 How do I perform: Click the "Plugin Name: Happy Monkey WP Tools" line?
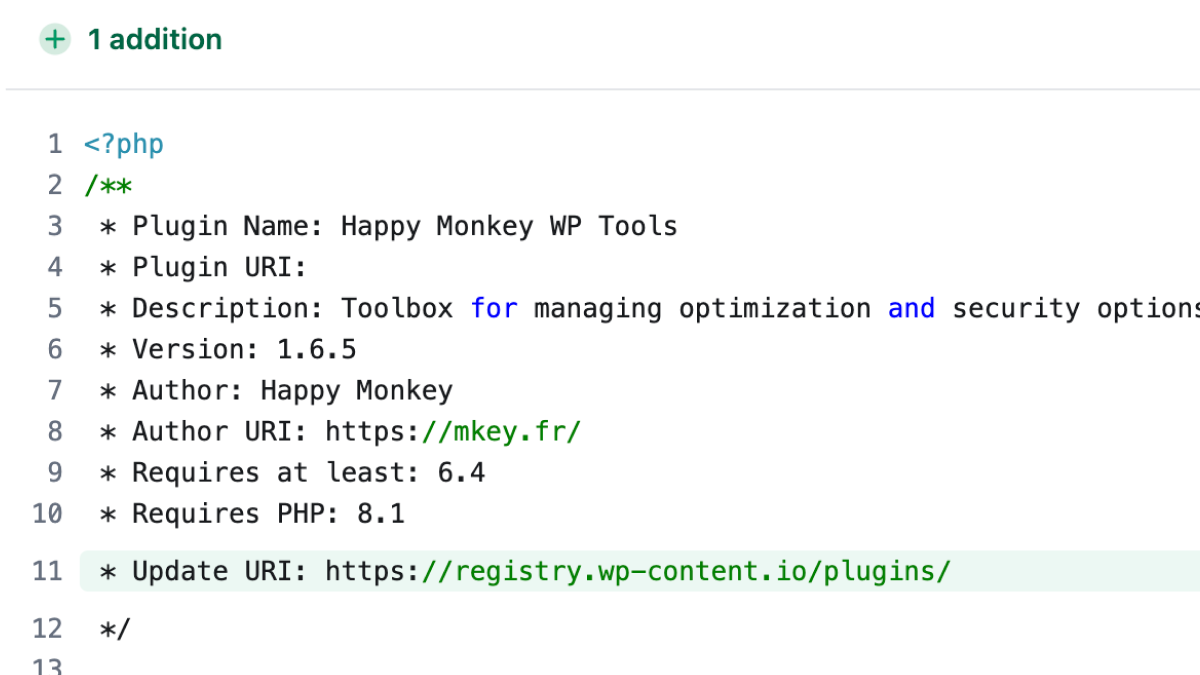(389, 226)
